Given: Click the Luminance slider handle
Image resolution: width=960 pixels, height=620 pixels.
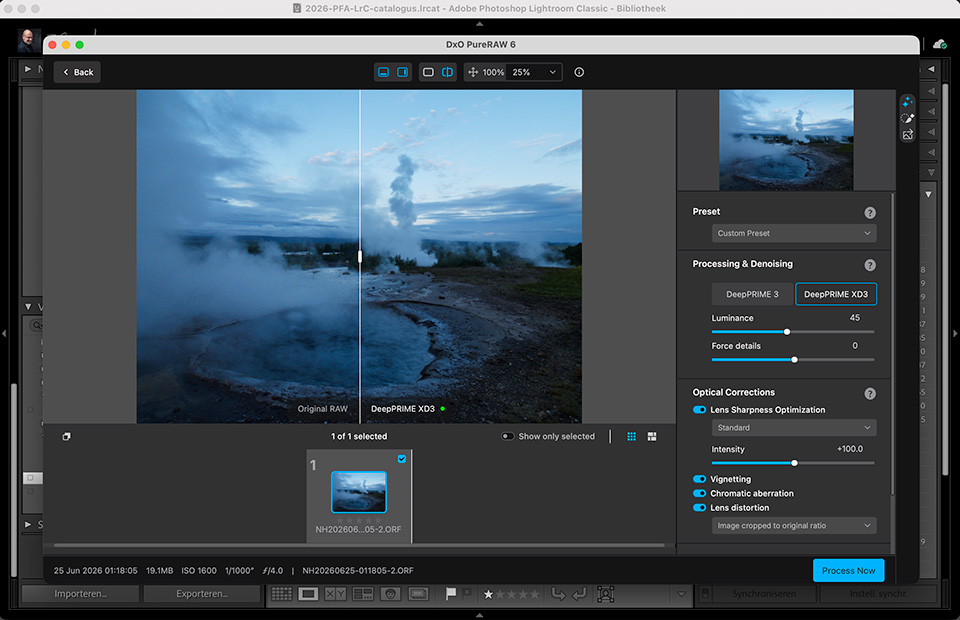Looking at the screenshot, I should [x=787, y=332].
